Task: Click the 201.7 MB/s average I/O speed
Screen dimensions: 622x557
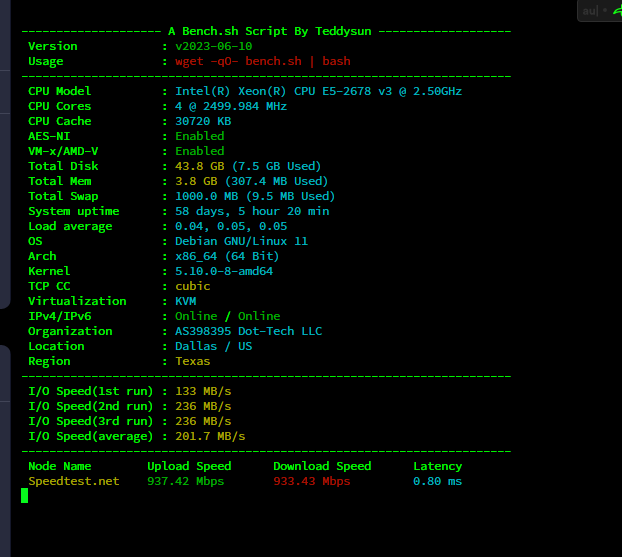Action: point(210,436)
